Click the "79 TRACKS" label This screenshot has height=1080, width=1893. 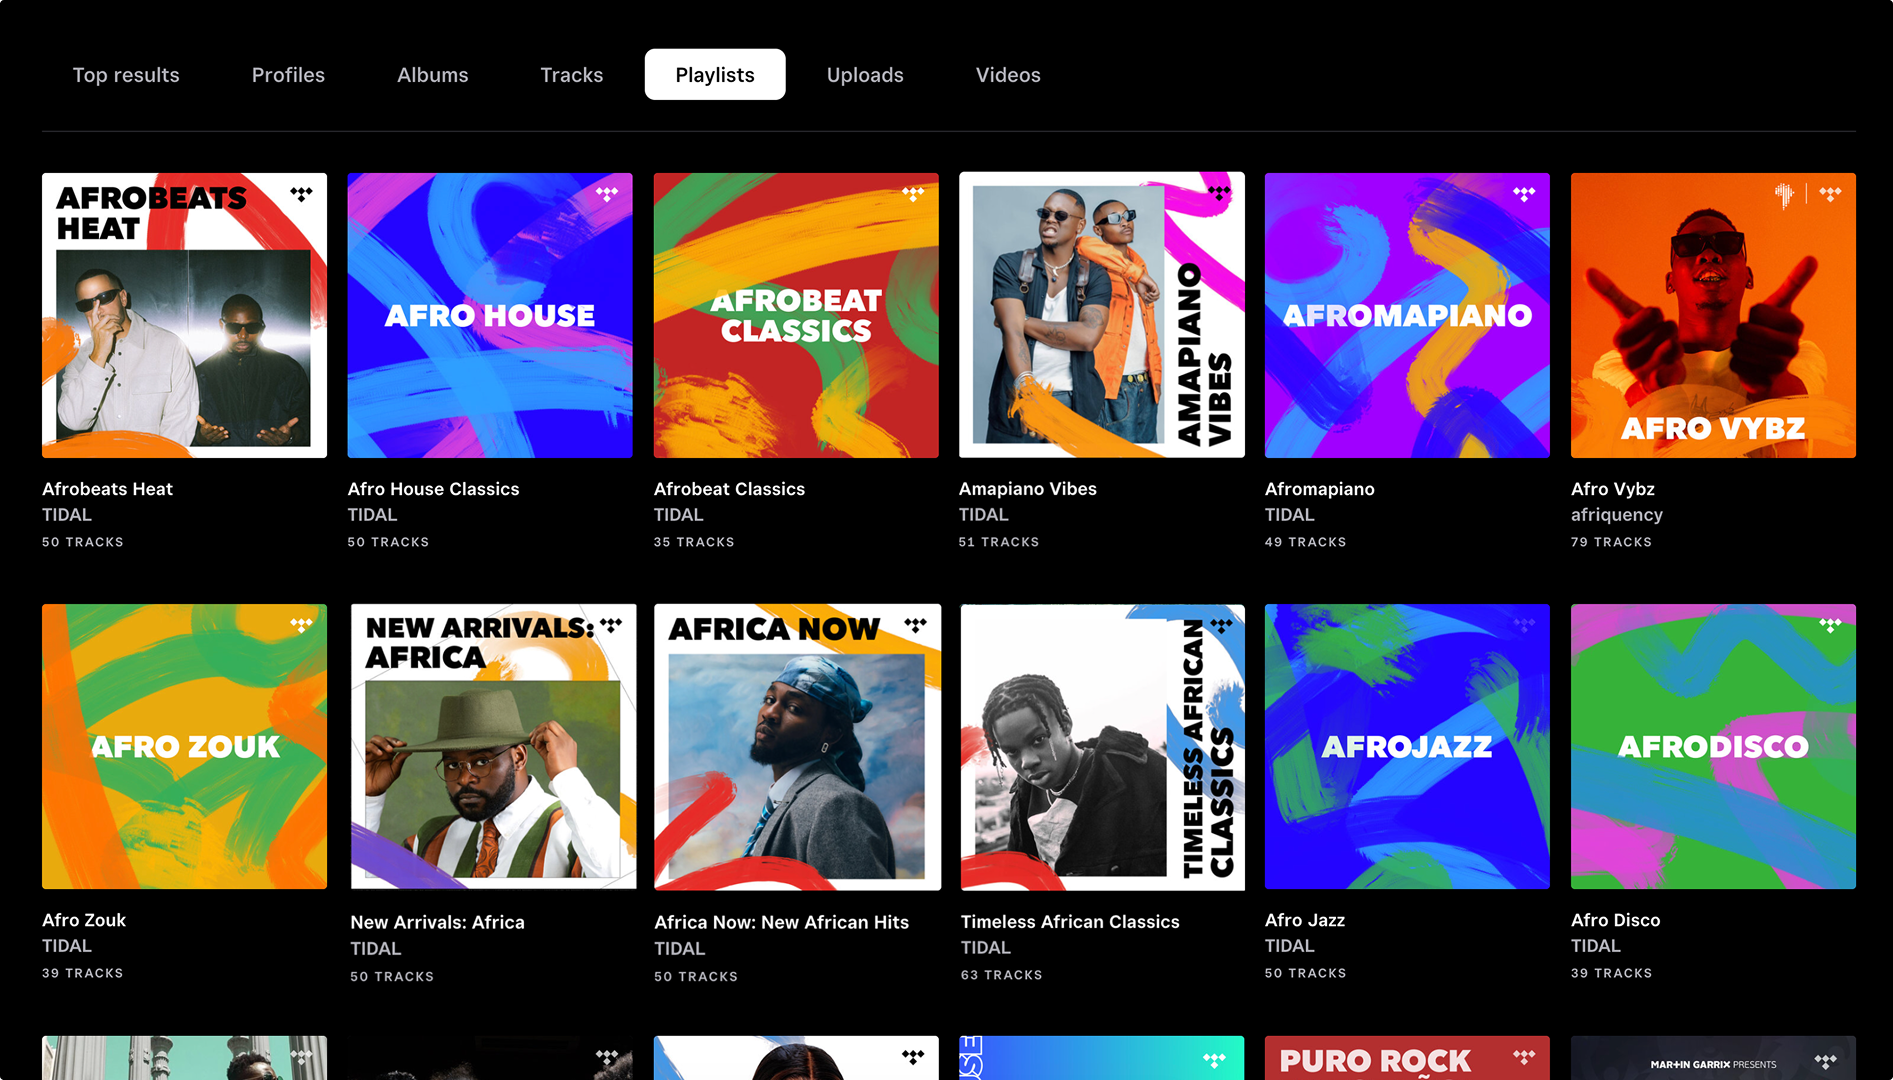1611,542
